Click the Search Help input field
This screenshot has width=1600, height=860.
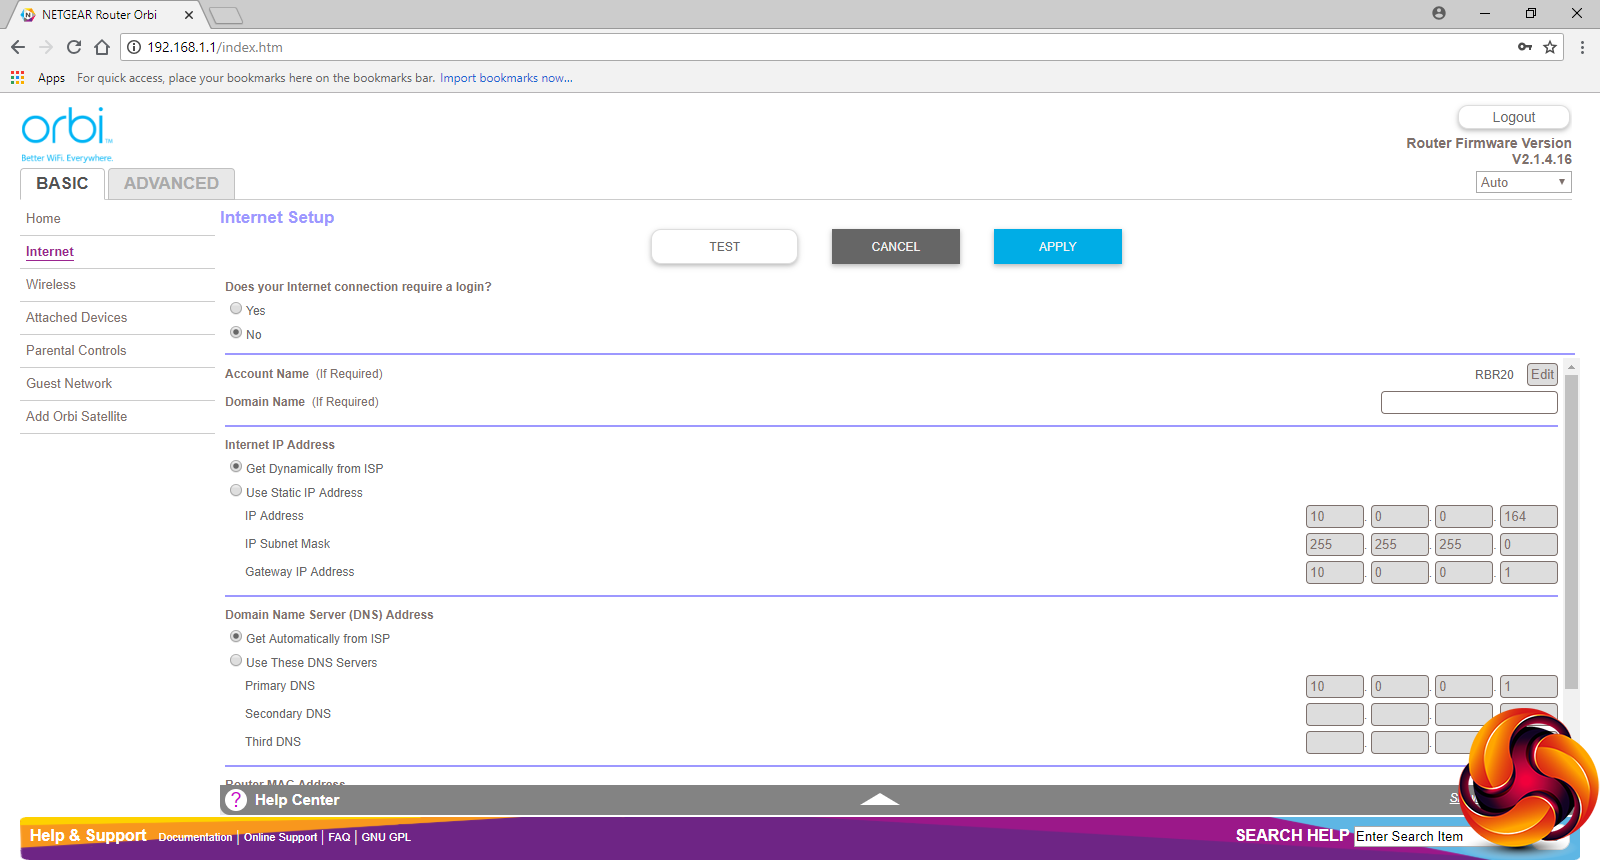[x=1410, y=836]
